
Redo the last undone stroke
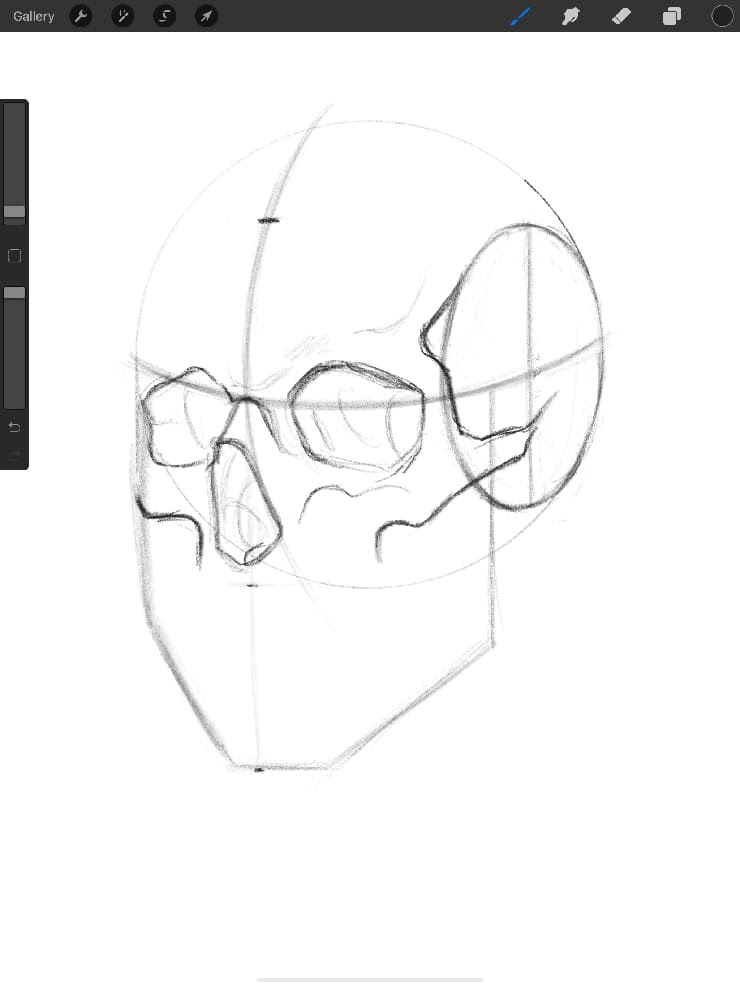14,454
